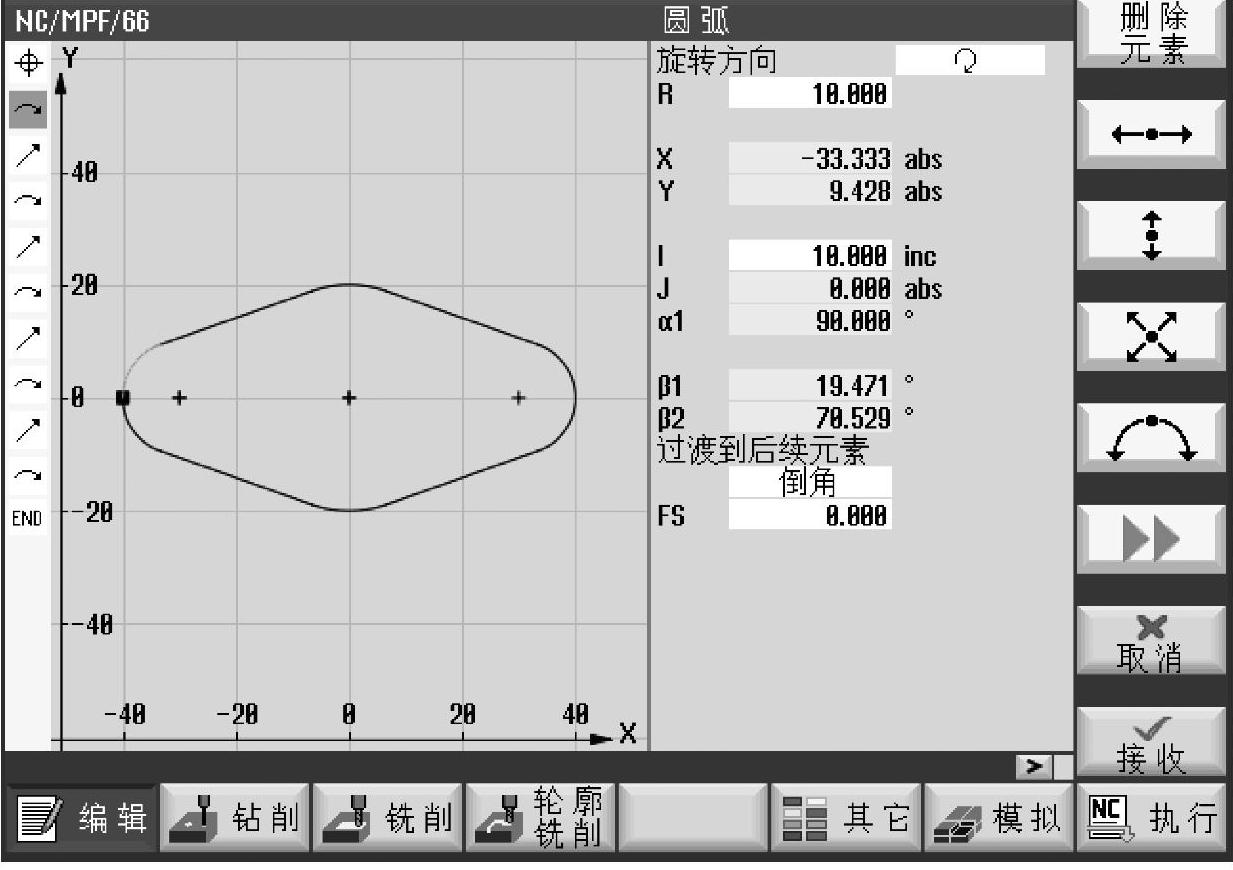
Task: Select the END marker in the contour list
Action: coord(28,518)
